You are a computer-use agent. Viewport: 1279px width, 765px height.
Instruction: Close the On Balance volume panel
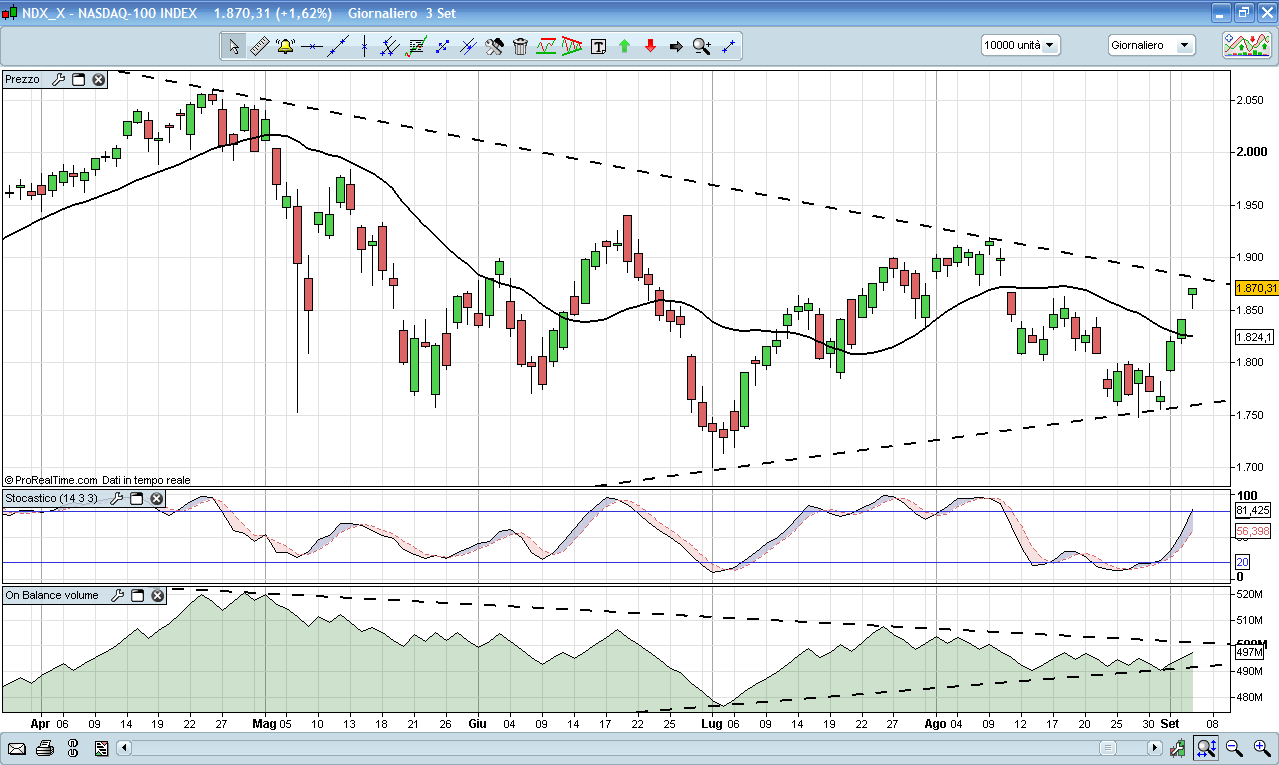coord(157,595)
